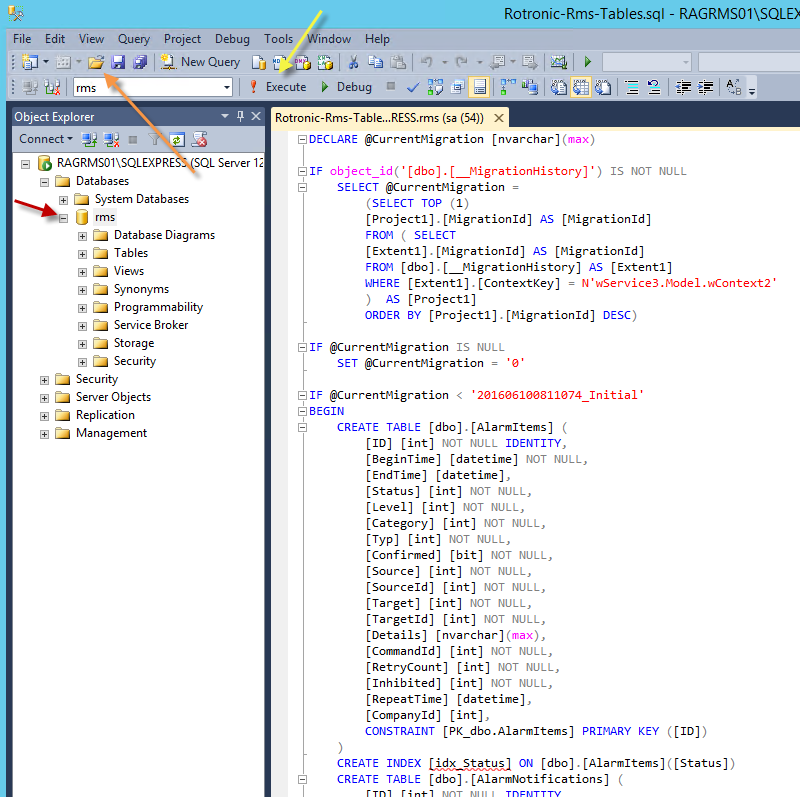Viewport: 800px width, 797px height.
Task: Click the Save All icon
Action: pyautogui.click(x=140, y=62)
